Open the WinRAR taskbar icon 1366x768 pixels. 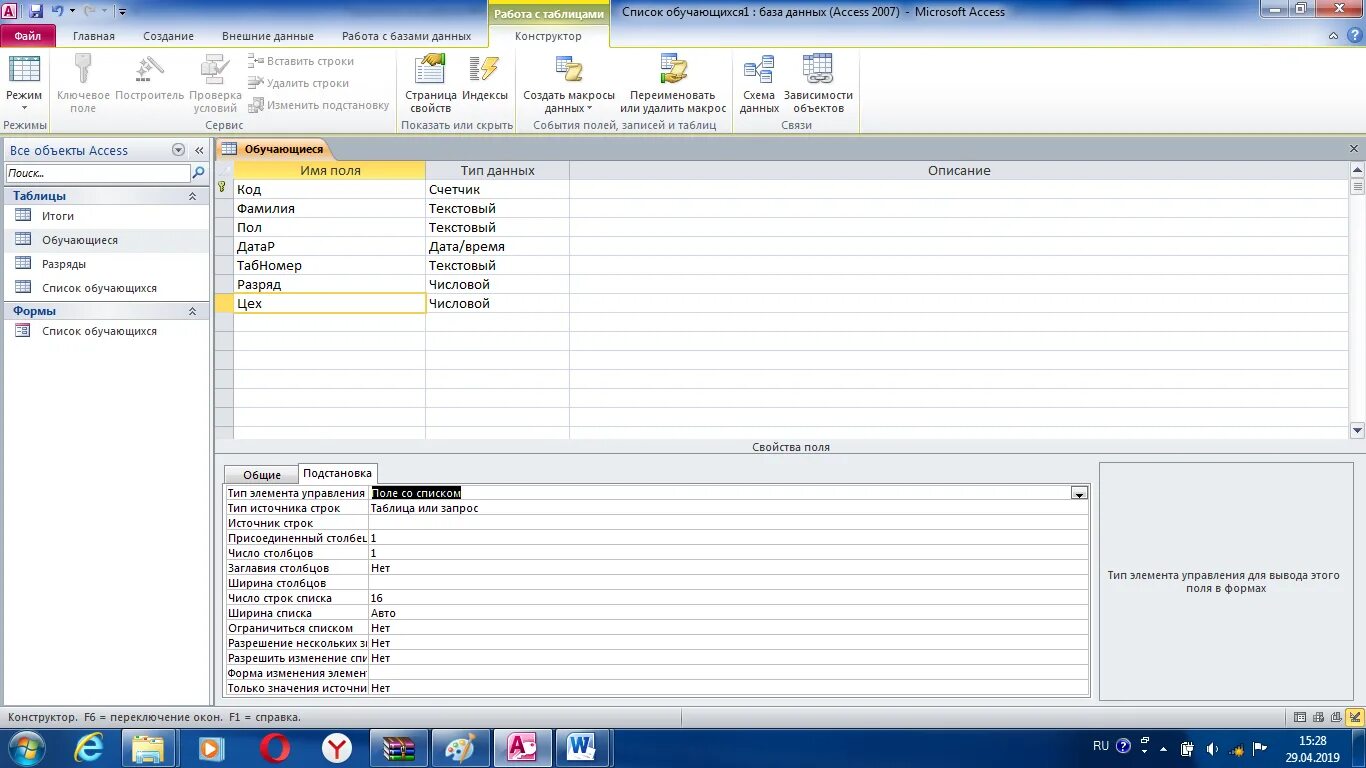[x=399, y=748]
